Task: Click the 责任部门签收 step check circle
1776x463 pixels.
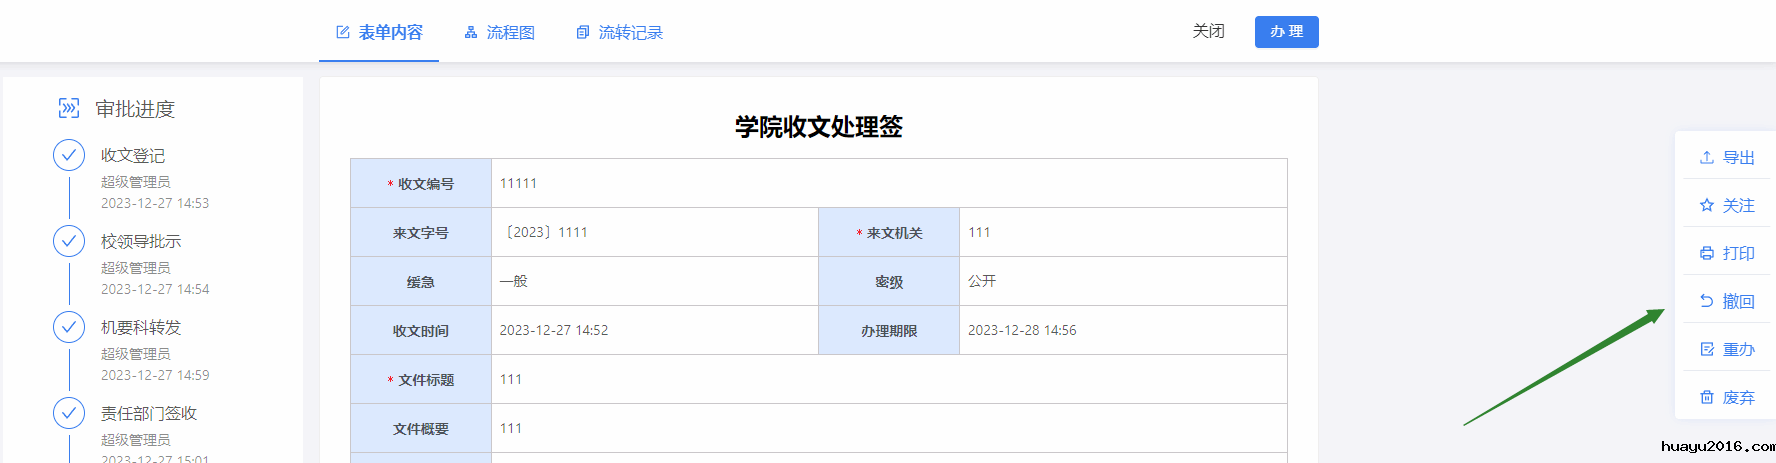Action: pos(69,413)
